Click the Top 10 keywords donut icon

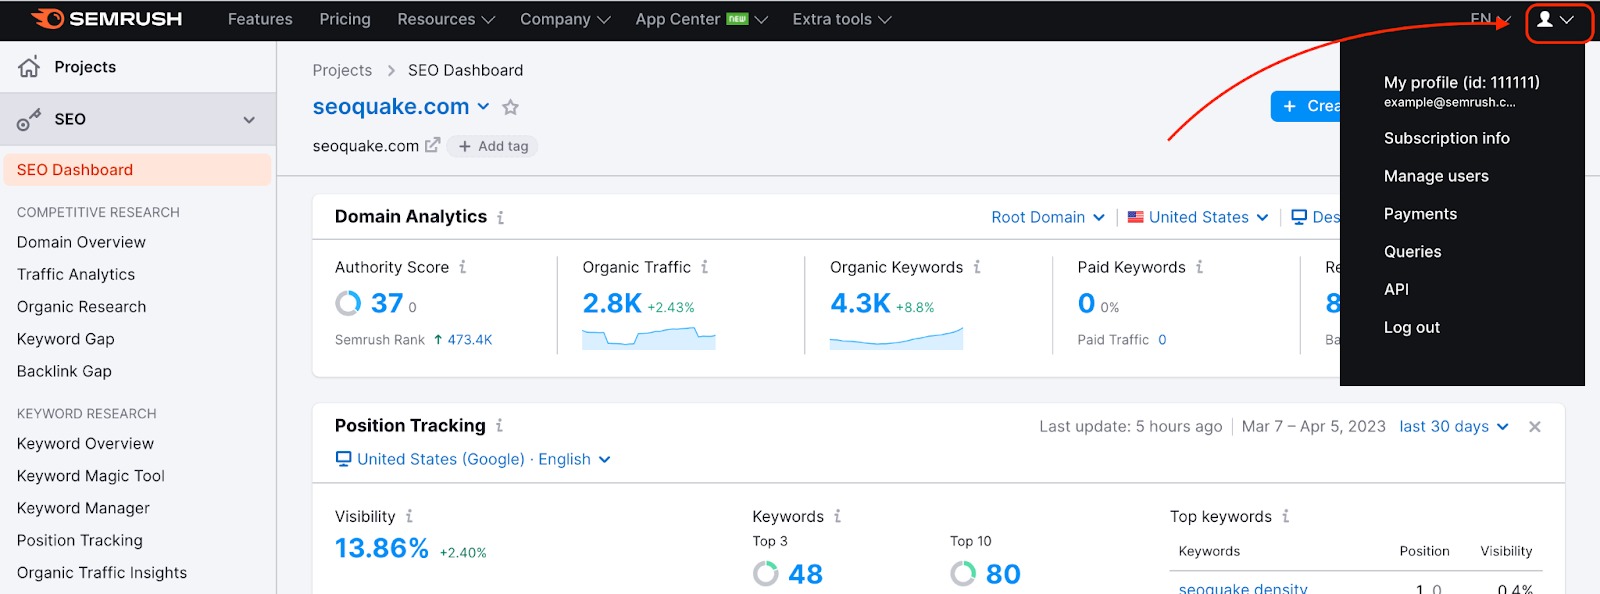pyautogui.click(x=963, y=574)
